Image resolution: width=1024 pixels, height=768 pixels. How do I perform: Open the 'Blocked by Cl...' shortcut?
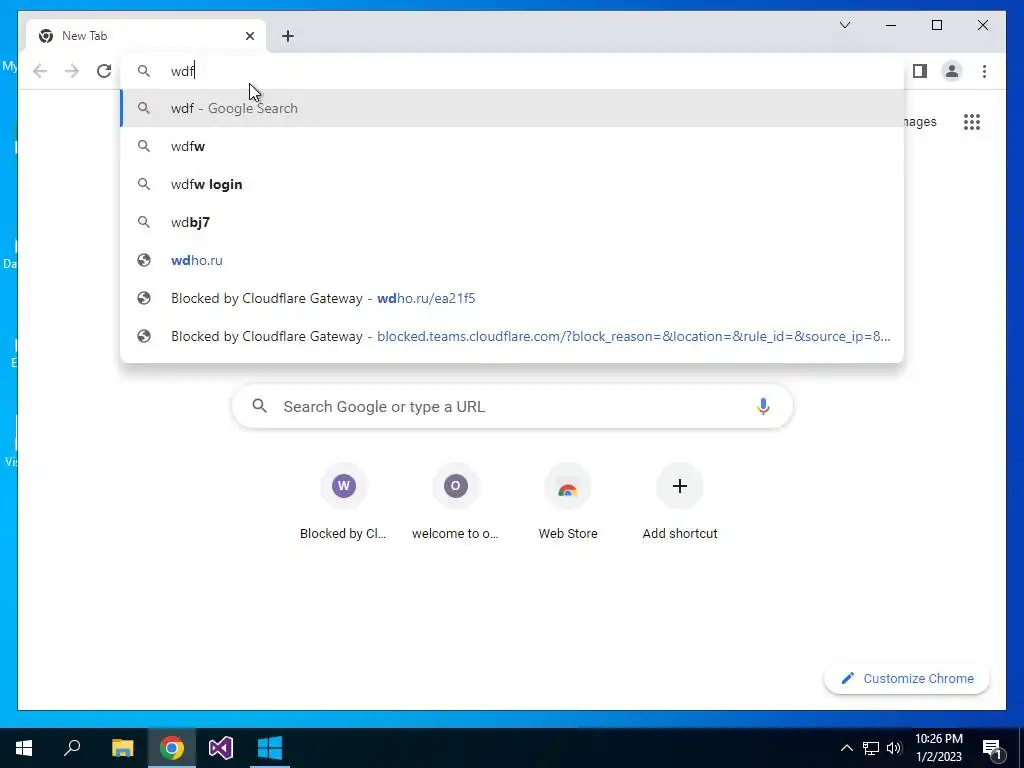[x=344, y=503]
